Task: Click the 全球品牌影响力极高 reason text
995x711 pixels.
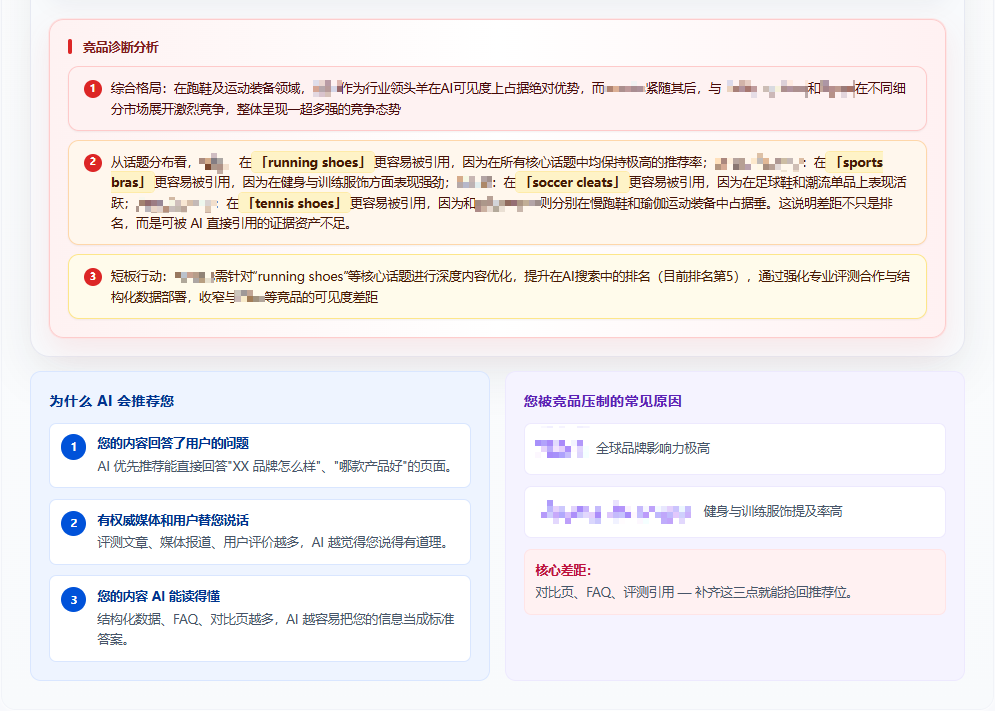Action: 653,448
